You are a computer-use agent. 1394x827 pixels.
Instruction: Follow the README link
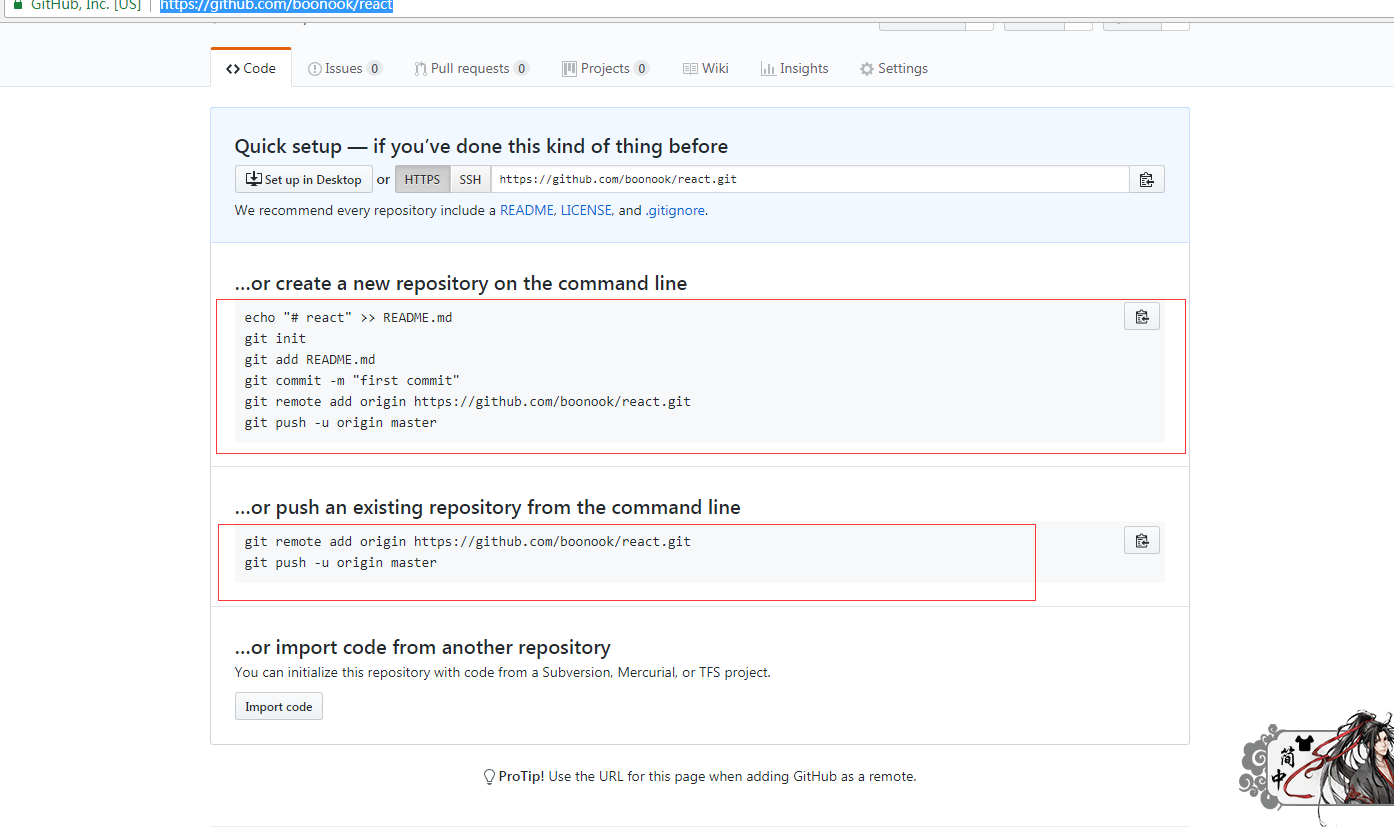[526, 211]
